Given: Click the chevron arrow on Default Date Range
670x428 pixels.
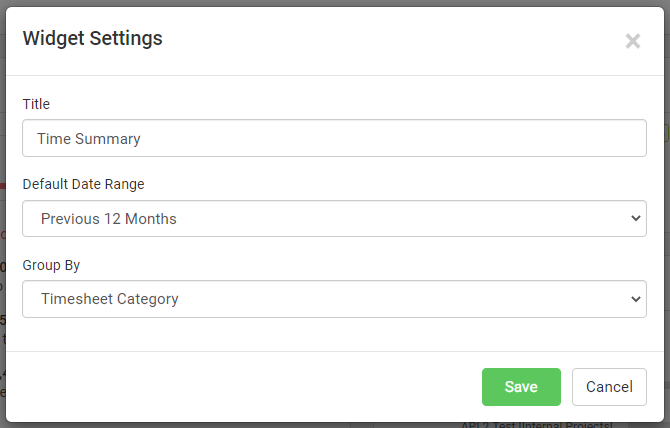Looking at the screenshot, I should coord(636,219).
